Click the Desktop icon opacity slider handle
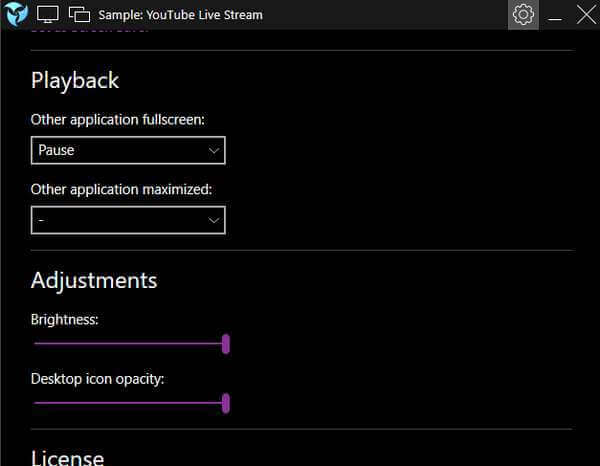600x466 pixels. [226, 403]
